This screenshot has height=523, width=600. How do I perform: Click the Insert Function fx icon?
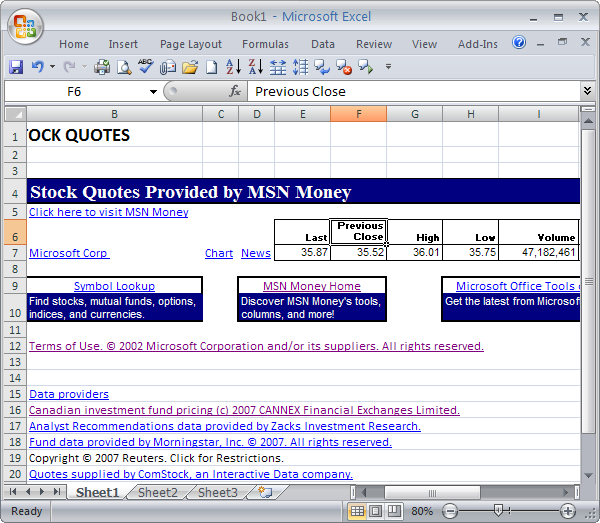pos(235,91)
